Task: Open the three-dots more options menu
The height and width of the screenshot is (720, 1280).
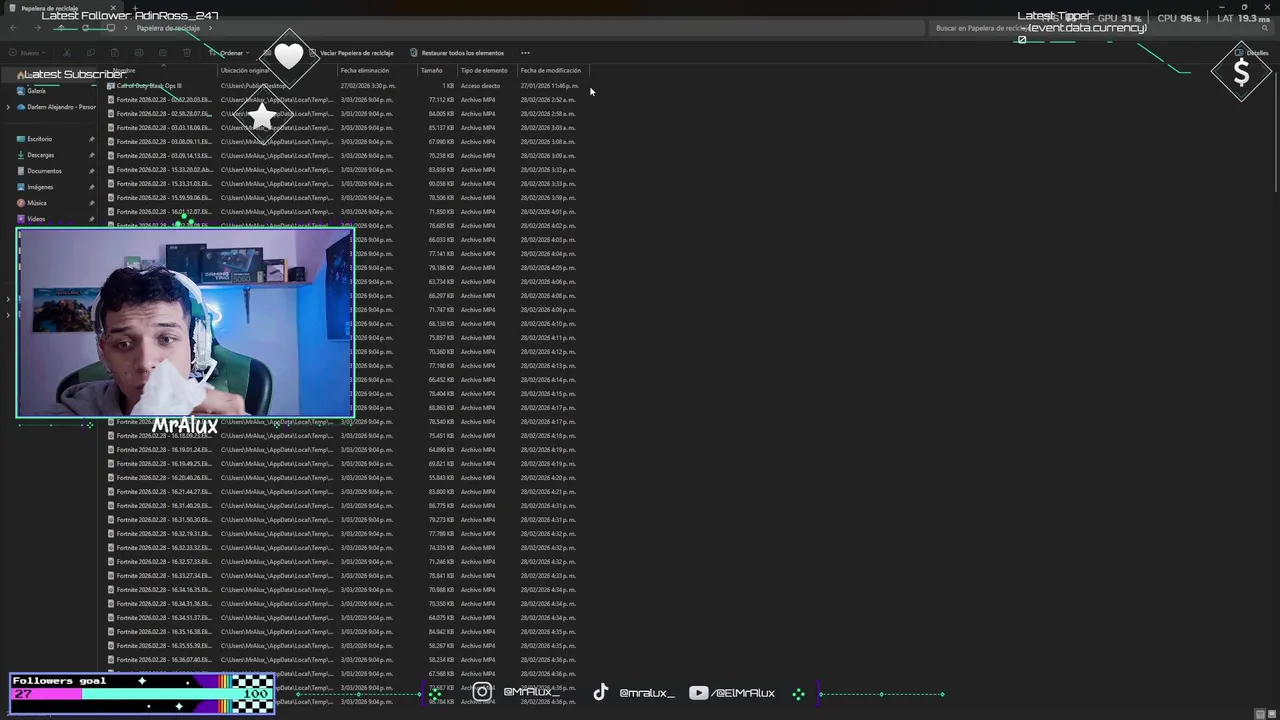Action: [x=525, y=53]
